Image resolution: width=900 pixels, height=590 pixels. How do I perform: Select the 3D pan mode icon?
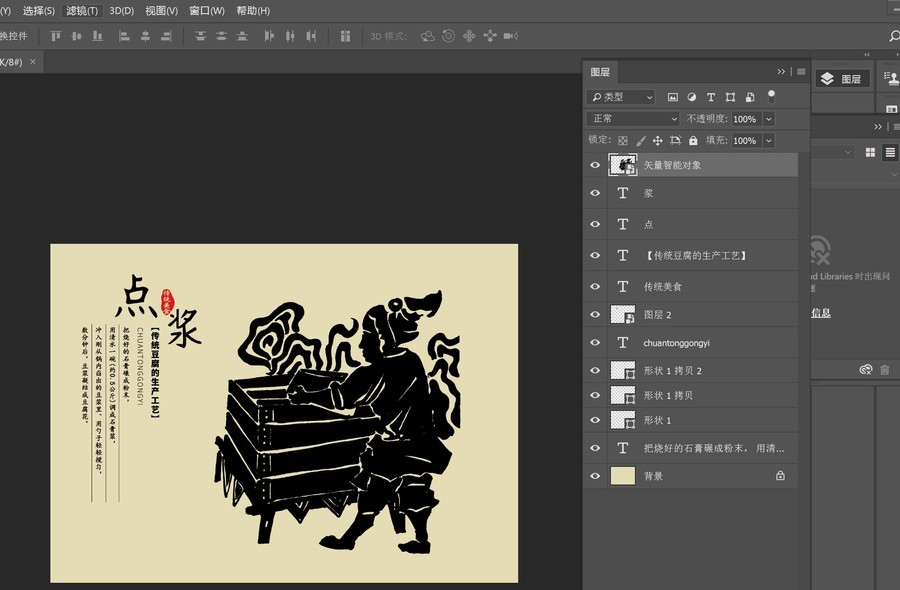[x=469, y=36]
